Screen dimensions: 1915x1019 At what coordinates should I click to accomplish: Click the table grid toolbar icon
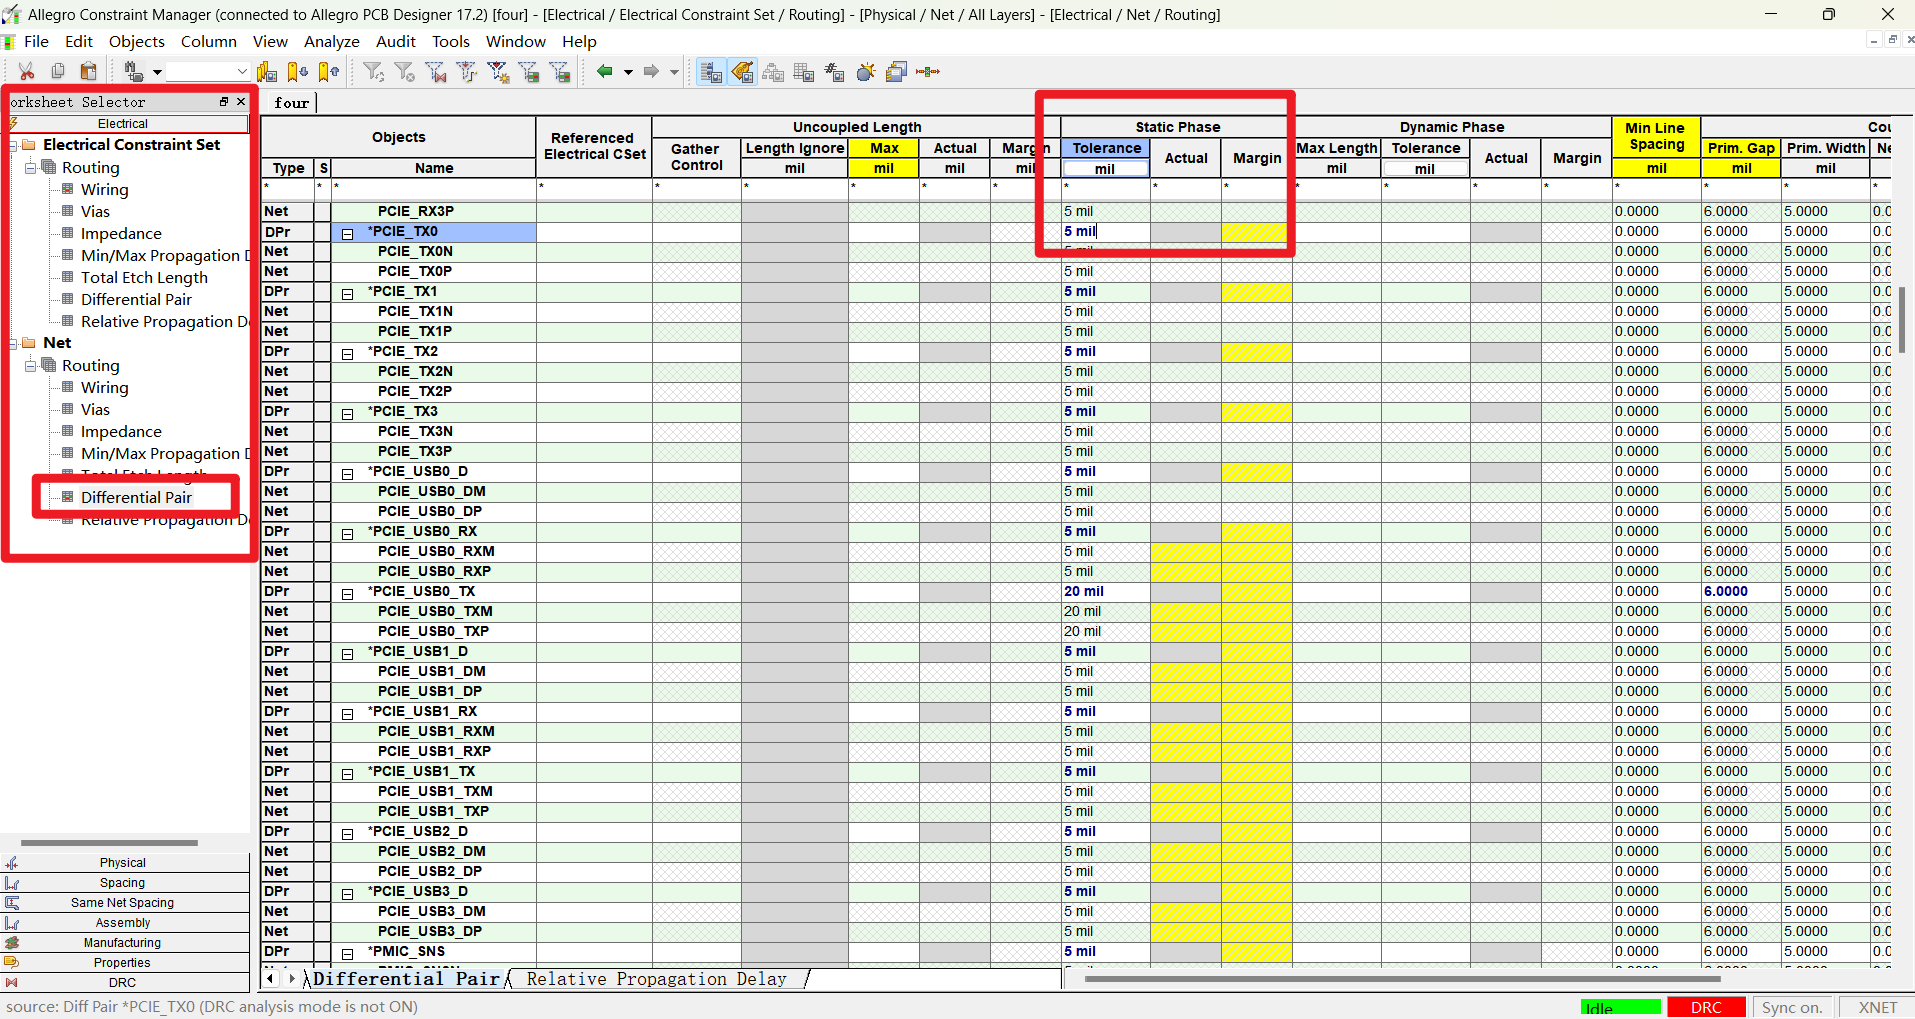[x=803, y=71]
